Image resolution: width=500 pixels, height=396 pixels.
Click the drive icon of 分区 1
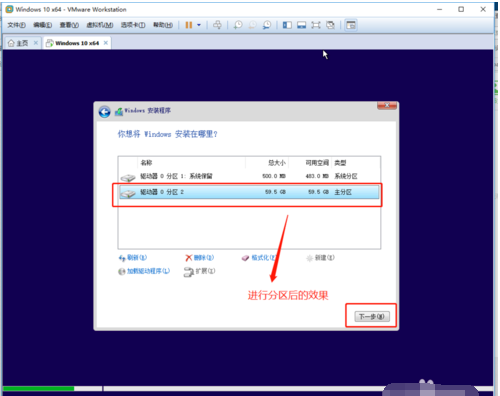point(128,178)
